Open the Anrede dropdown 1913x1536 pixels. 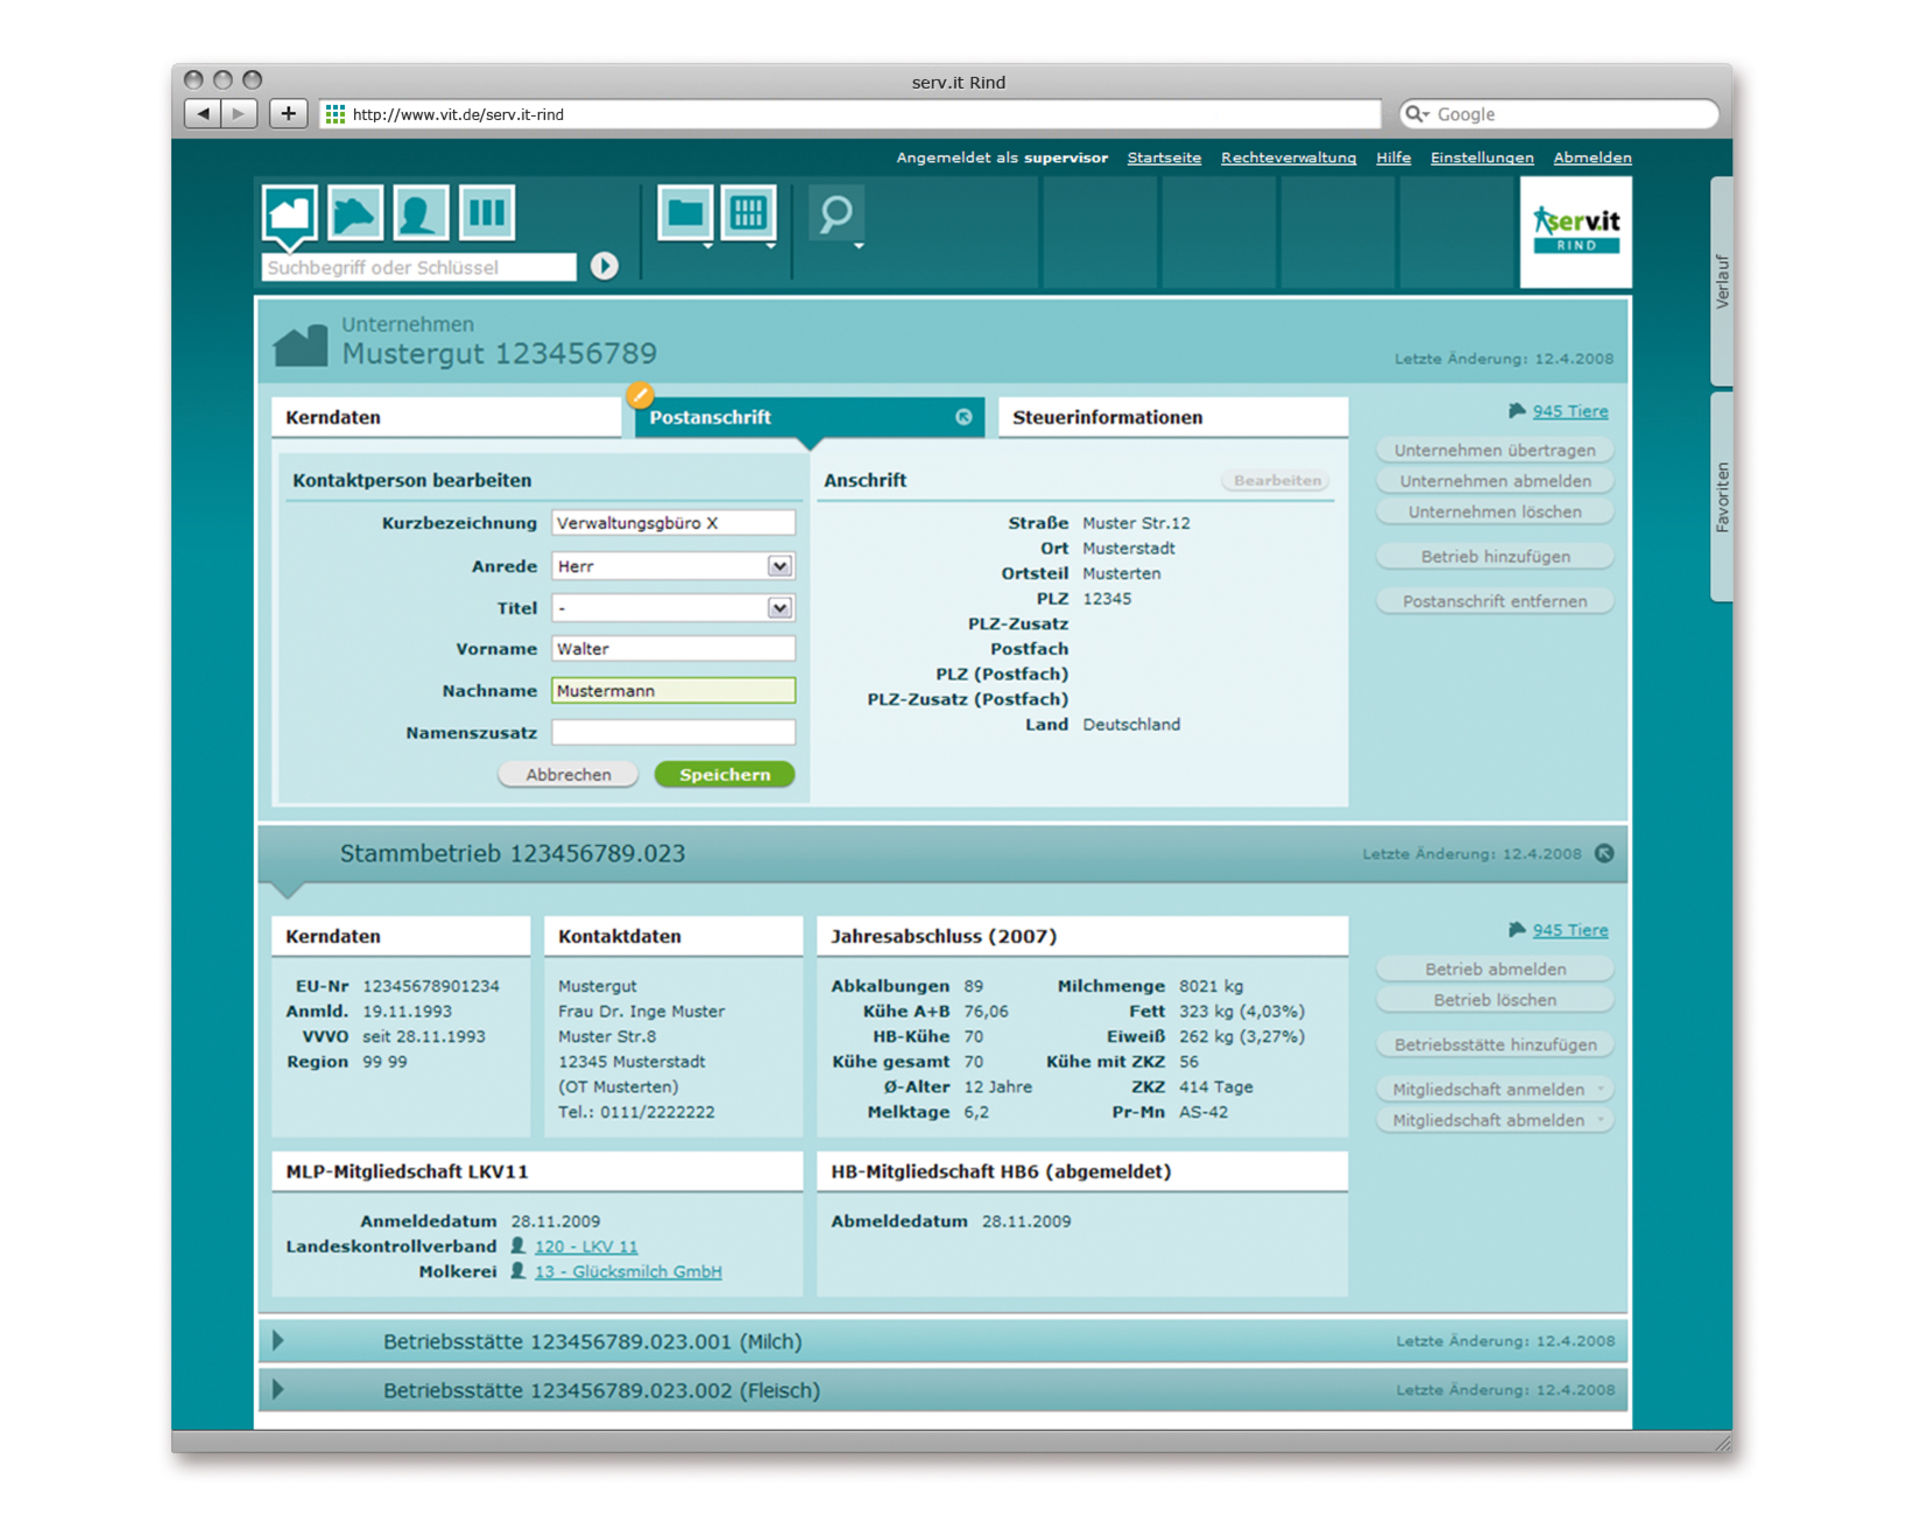pyautogui.click(x=779, y=566)
